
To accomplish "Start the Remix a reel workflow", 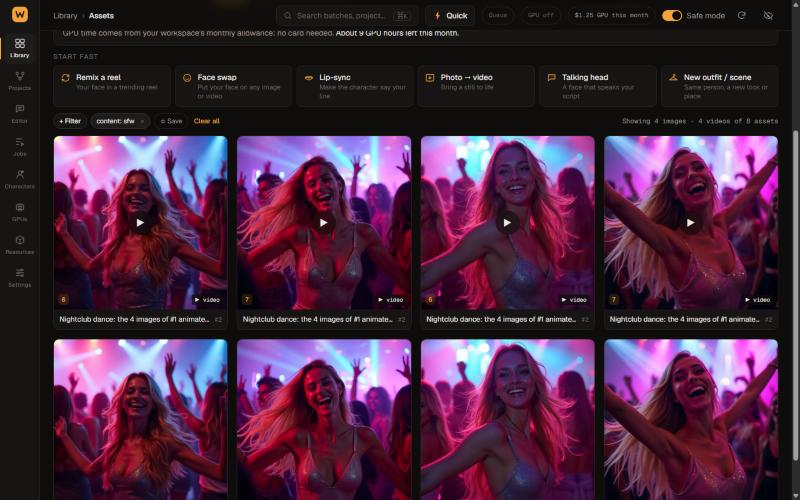I will point(112,86).
